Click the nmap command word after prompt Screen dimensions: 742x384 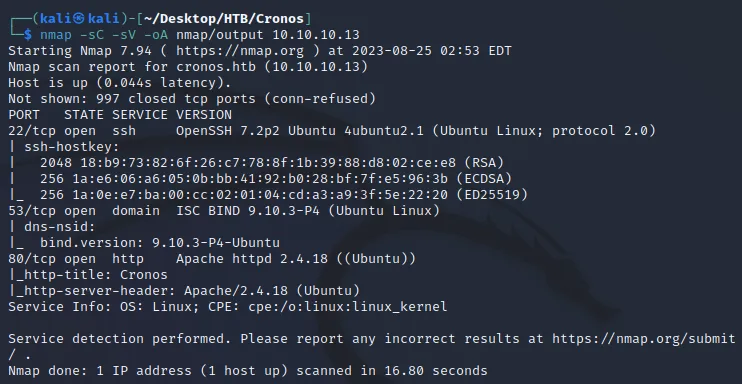(56, 35)
